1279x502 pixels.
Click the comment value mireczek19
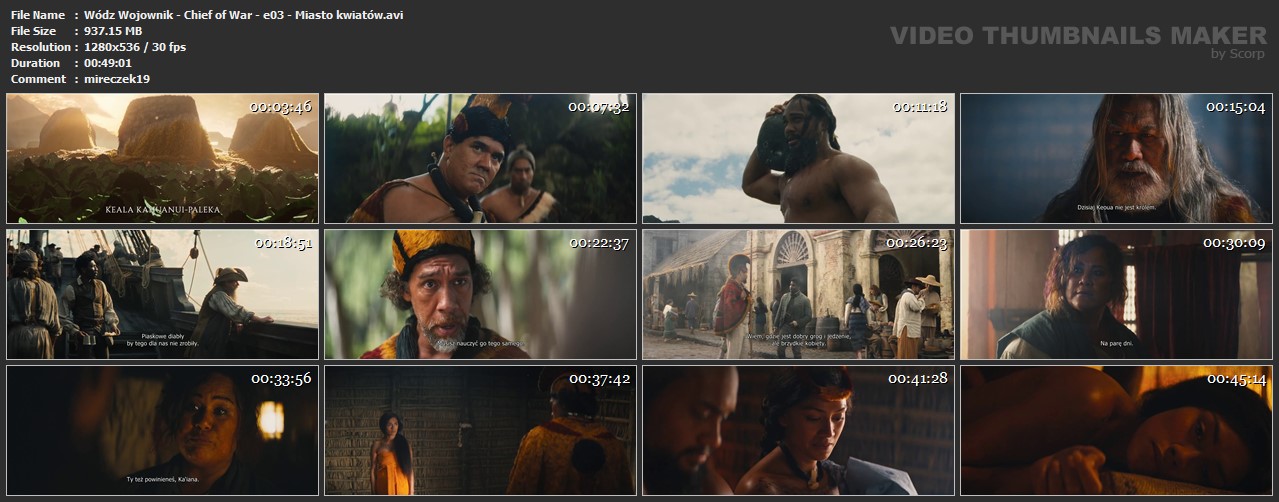[117, 79]
